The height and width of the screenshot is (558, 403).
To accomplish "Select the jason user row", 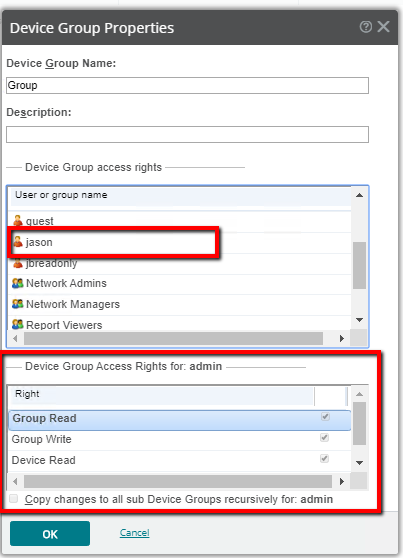I will pyautogui.click(x=180, y=242).
